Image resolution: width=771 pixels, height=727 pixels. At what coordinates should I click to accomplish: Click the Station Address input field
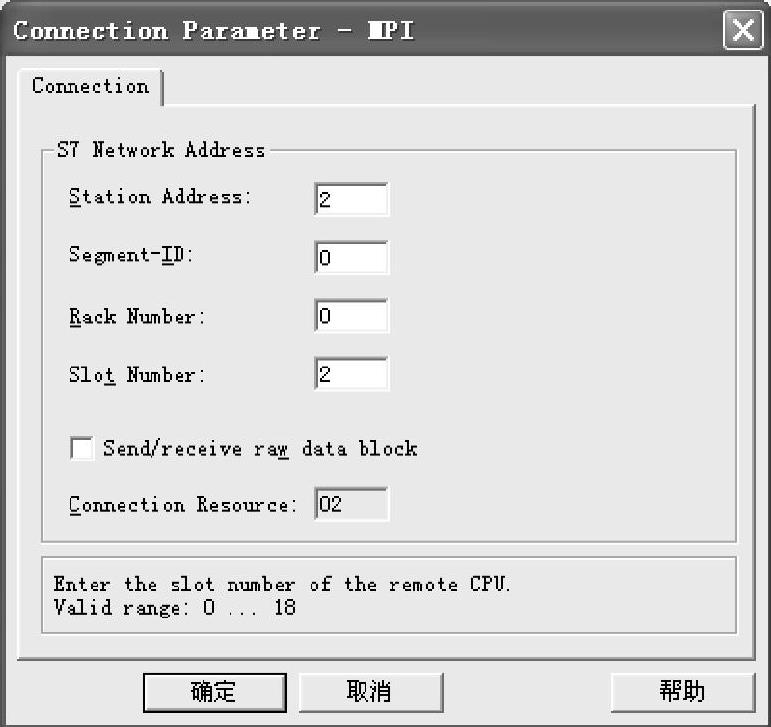(x=351, y=199)
